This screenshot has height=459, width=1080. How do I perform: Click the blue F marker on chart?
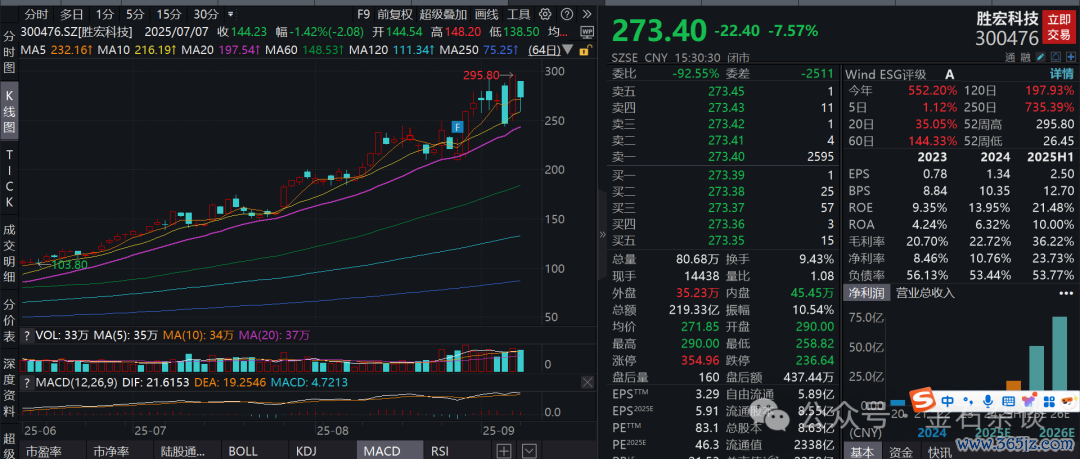[457, 127]
